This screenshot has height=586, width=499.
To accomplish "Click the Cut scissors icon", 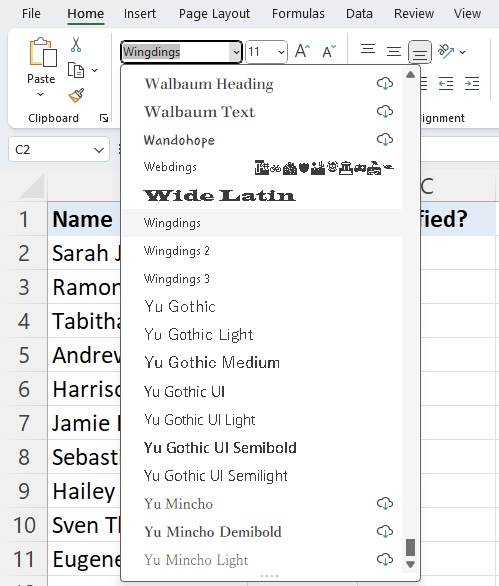I will [76, 44].
